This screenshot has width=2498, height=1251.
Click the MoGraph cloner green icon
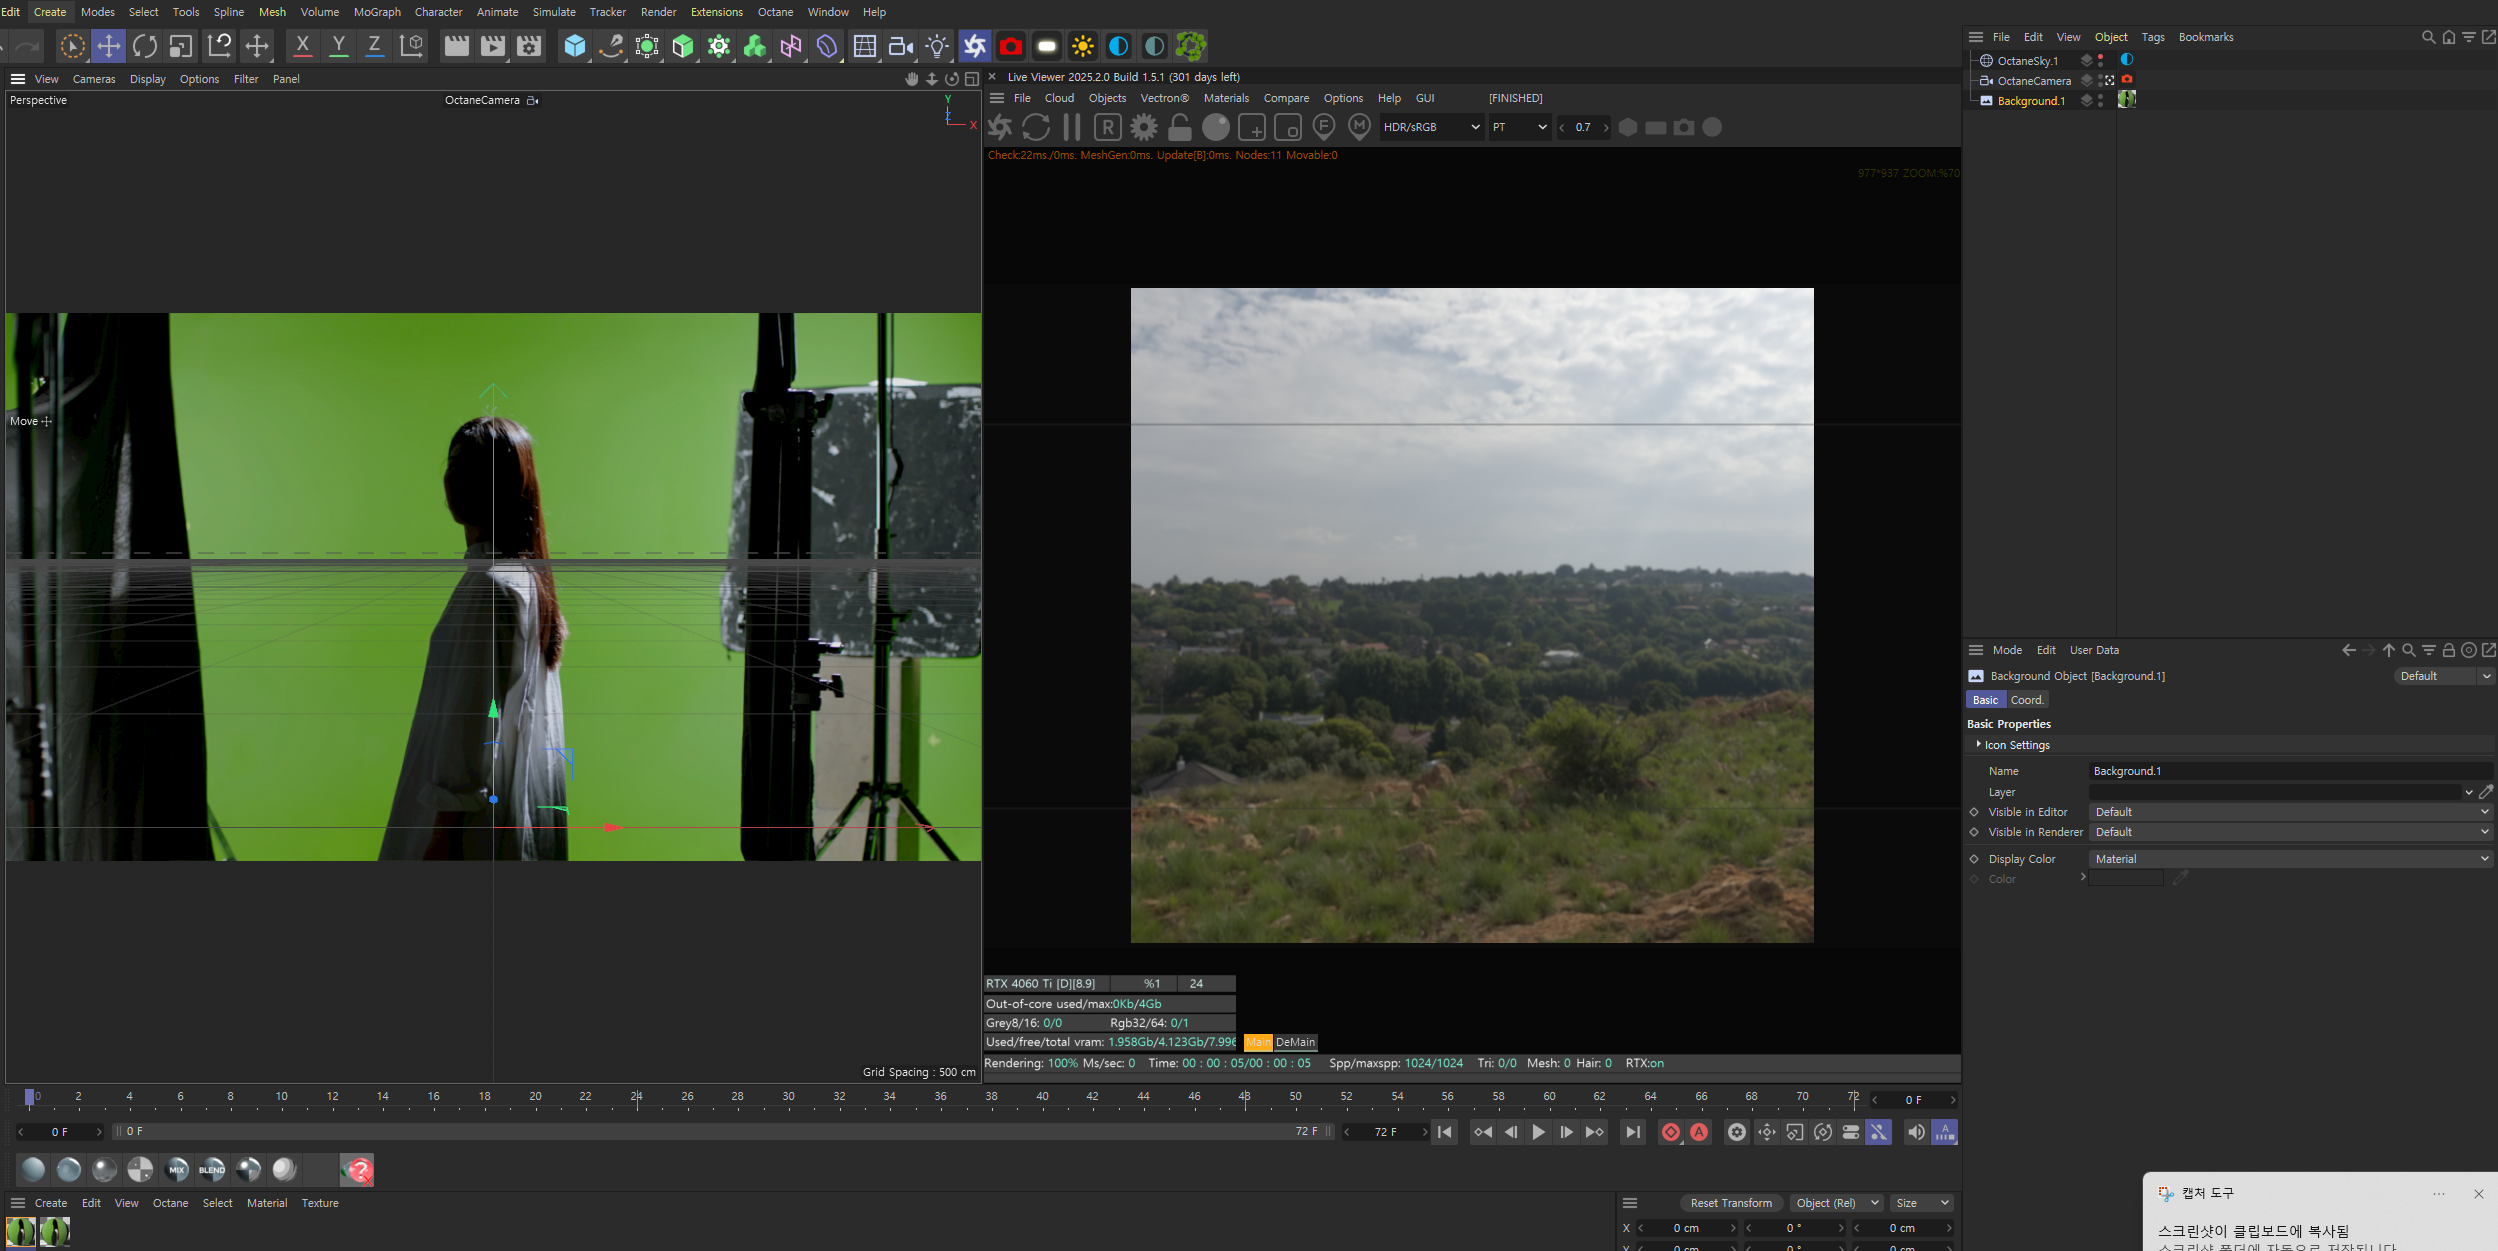click(719, 46)
